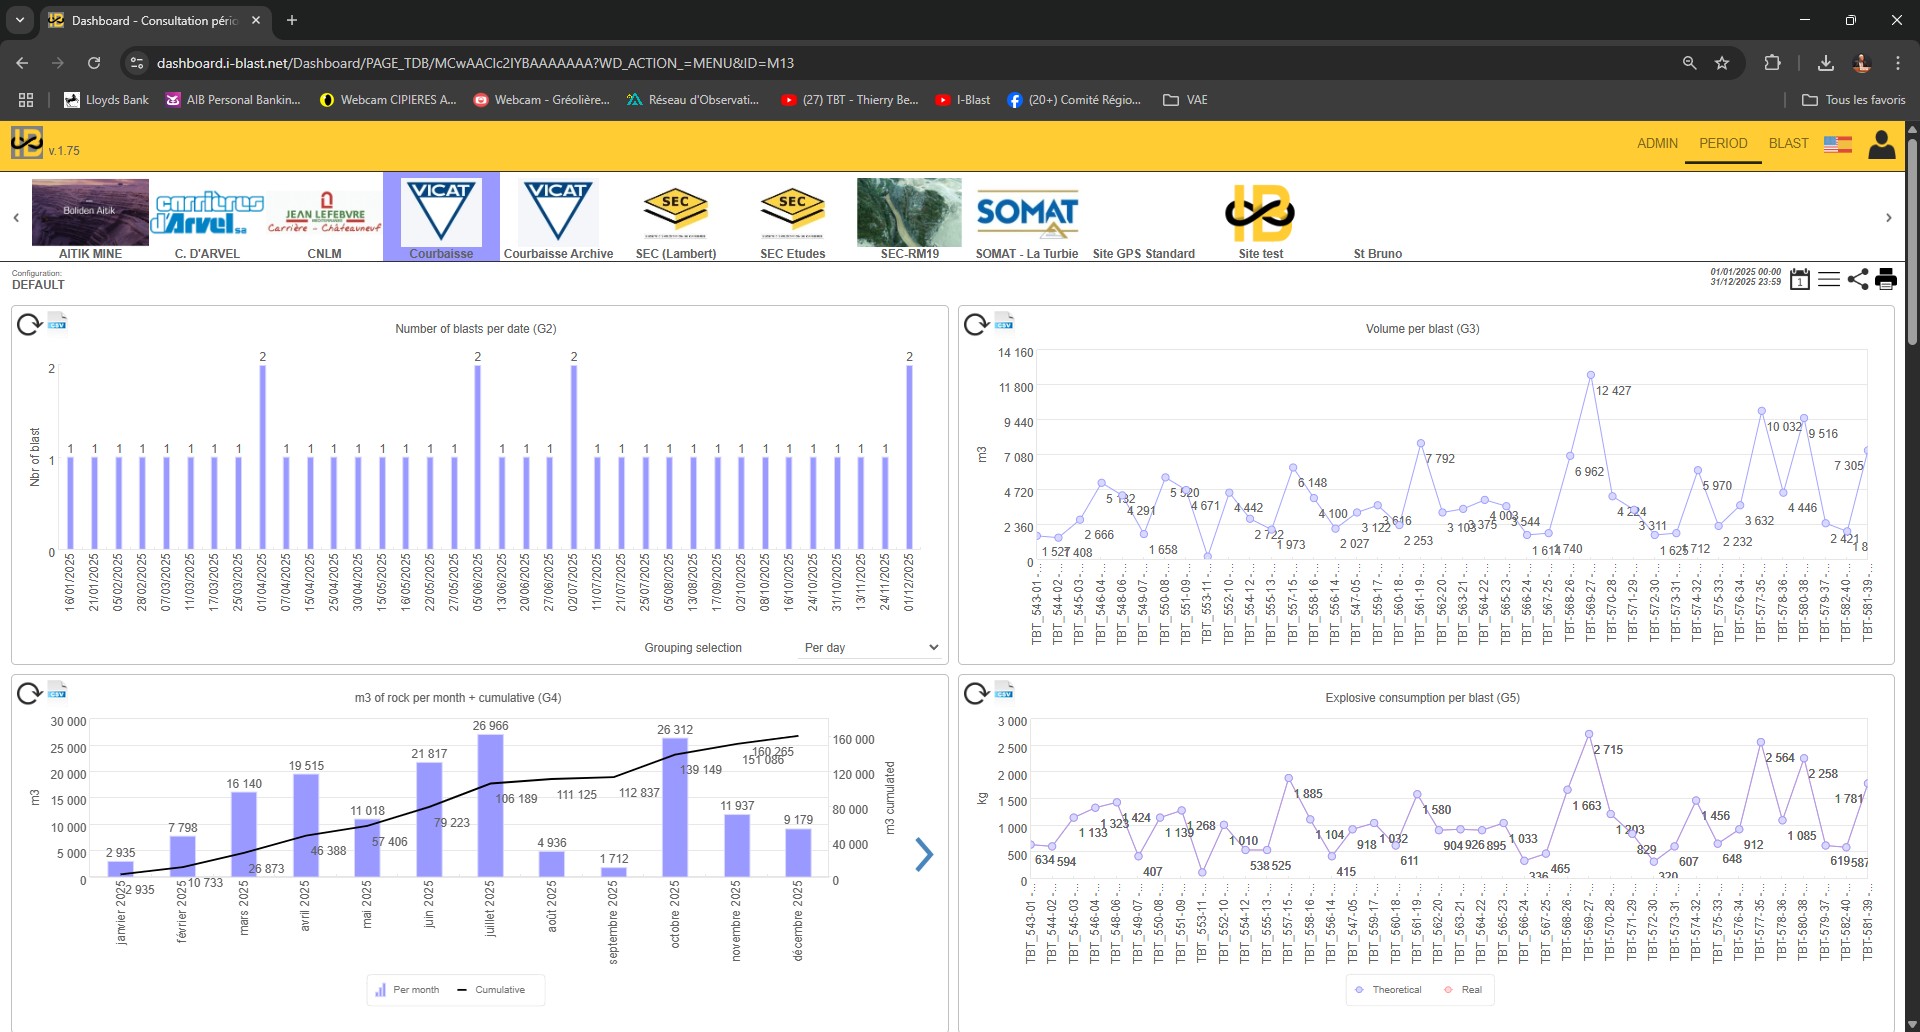Open the hamburger menu next to share icon

click(1829, 279)
